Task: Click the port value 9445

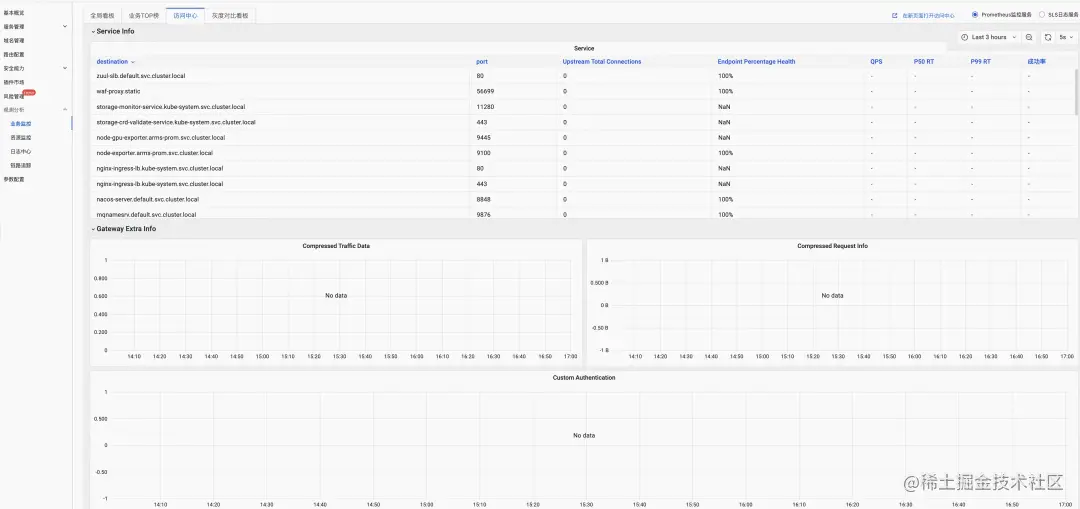Action: click(484, 137)
